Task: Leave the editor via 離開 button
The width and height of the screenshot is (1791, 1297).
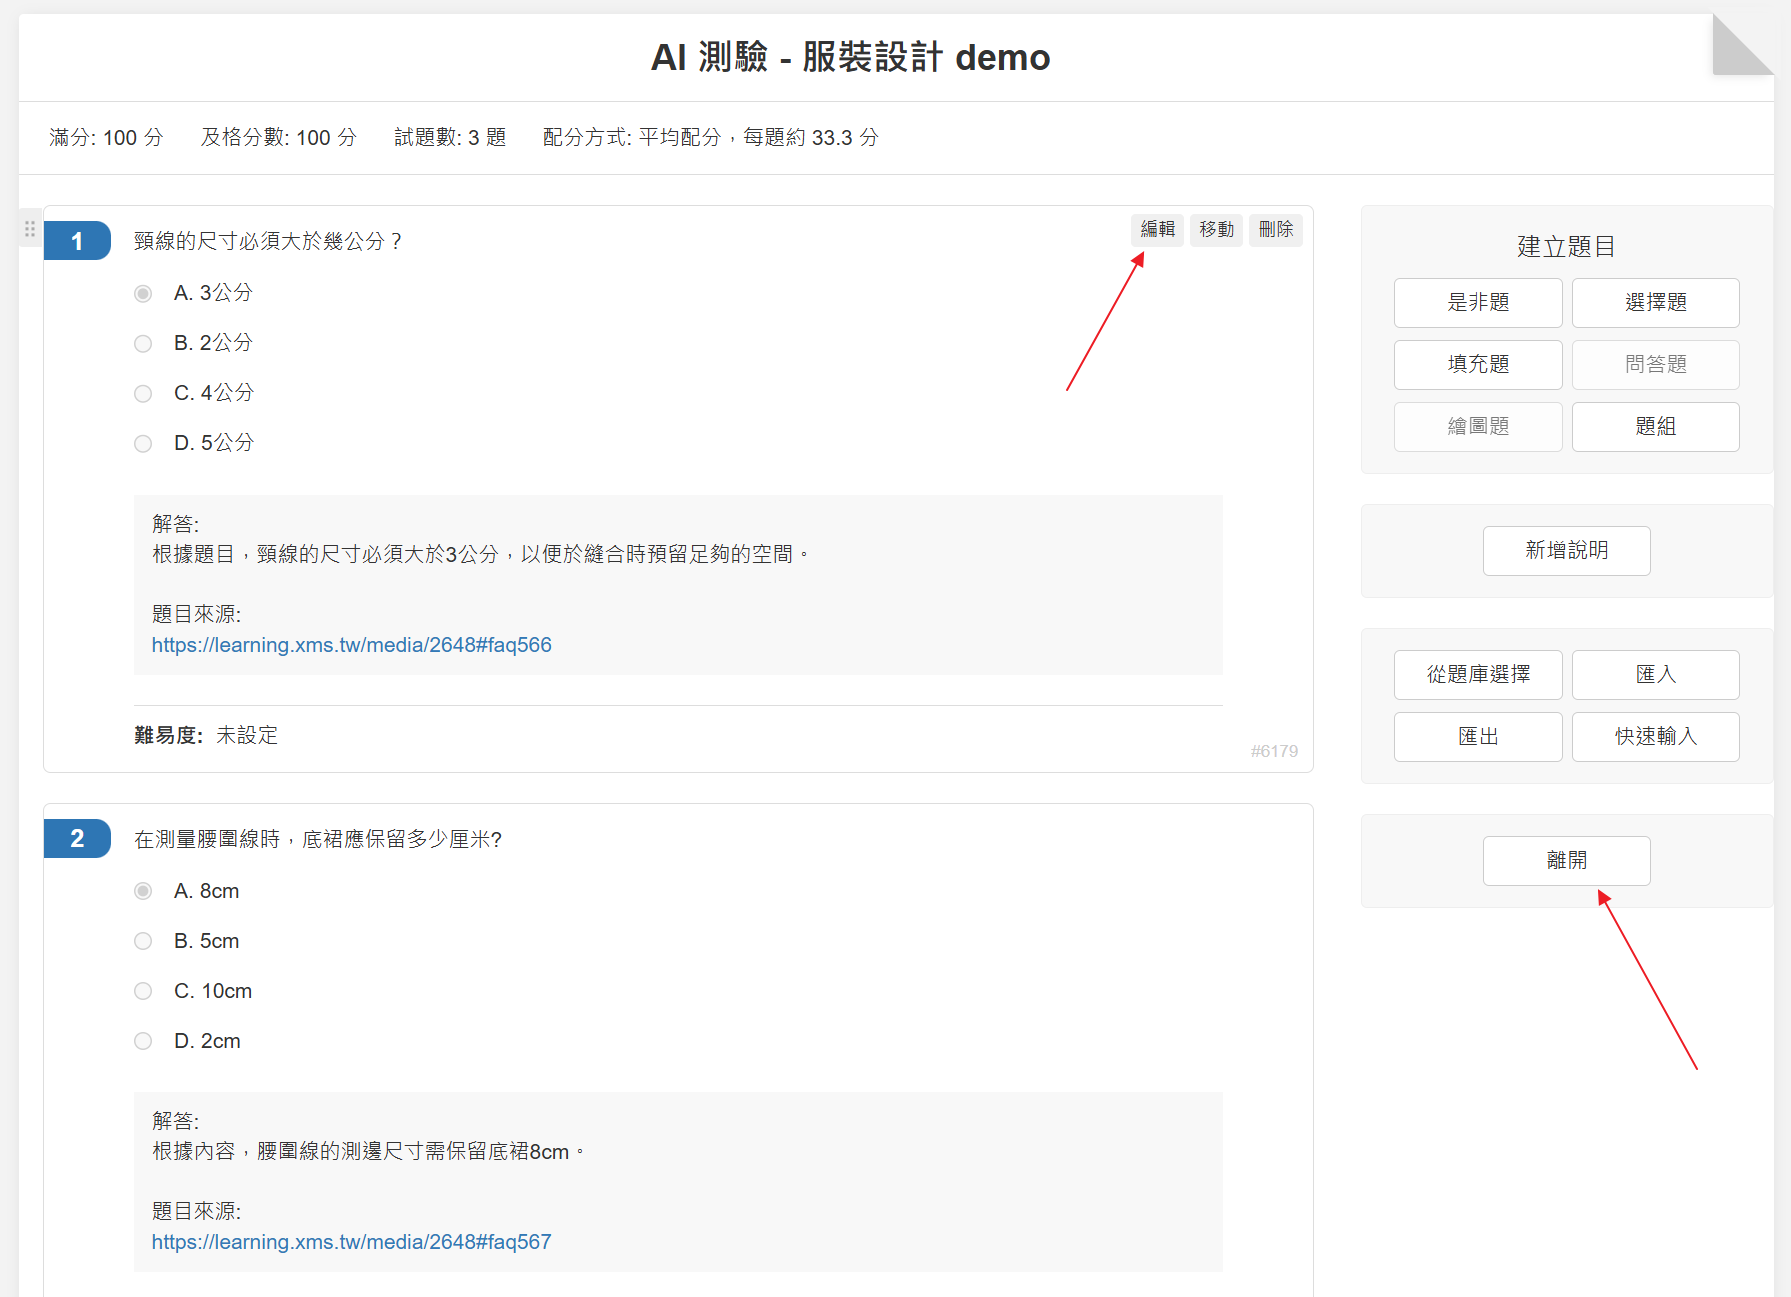Action: pyautogui.click(x=1566, y=861)
